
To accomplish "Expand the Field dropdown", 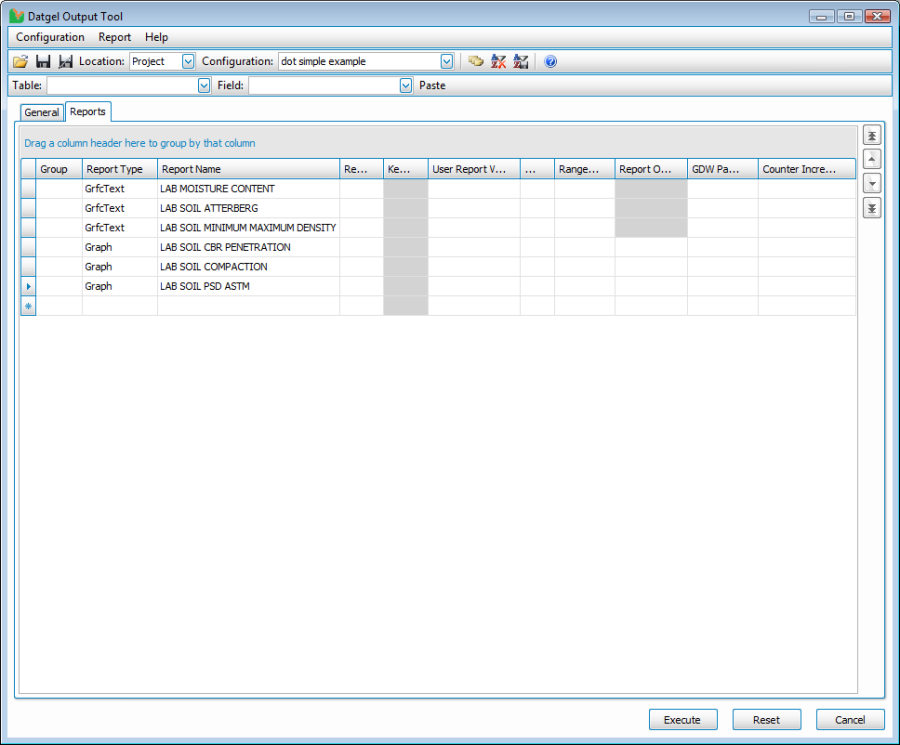I will (405, 86).
